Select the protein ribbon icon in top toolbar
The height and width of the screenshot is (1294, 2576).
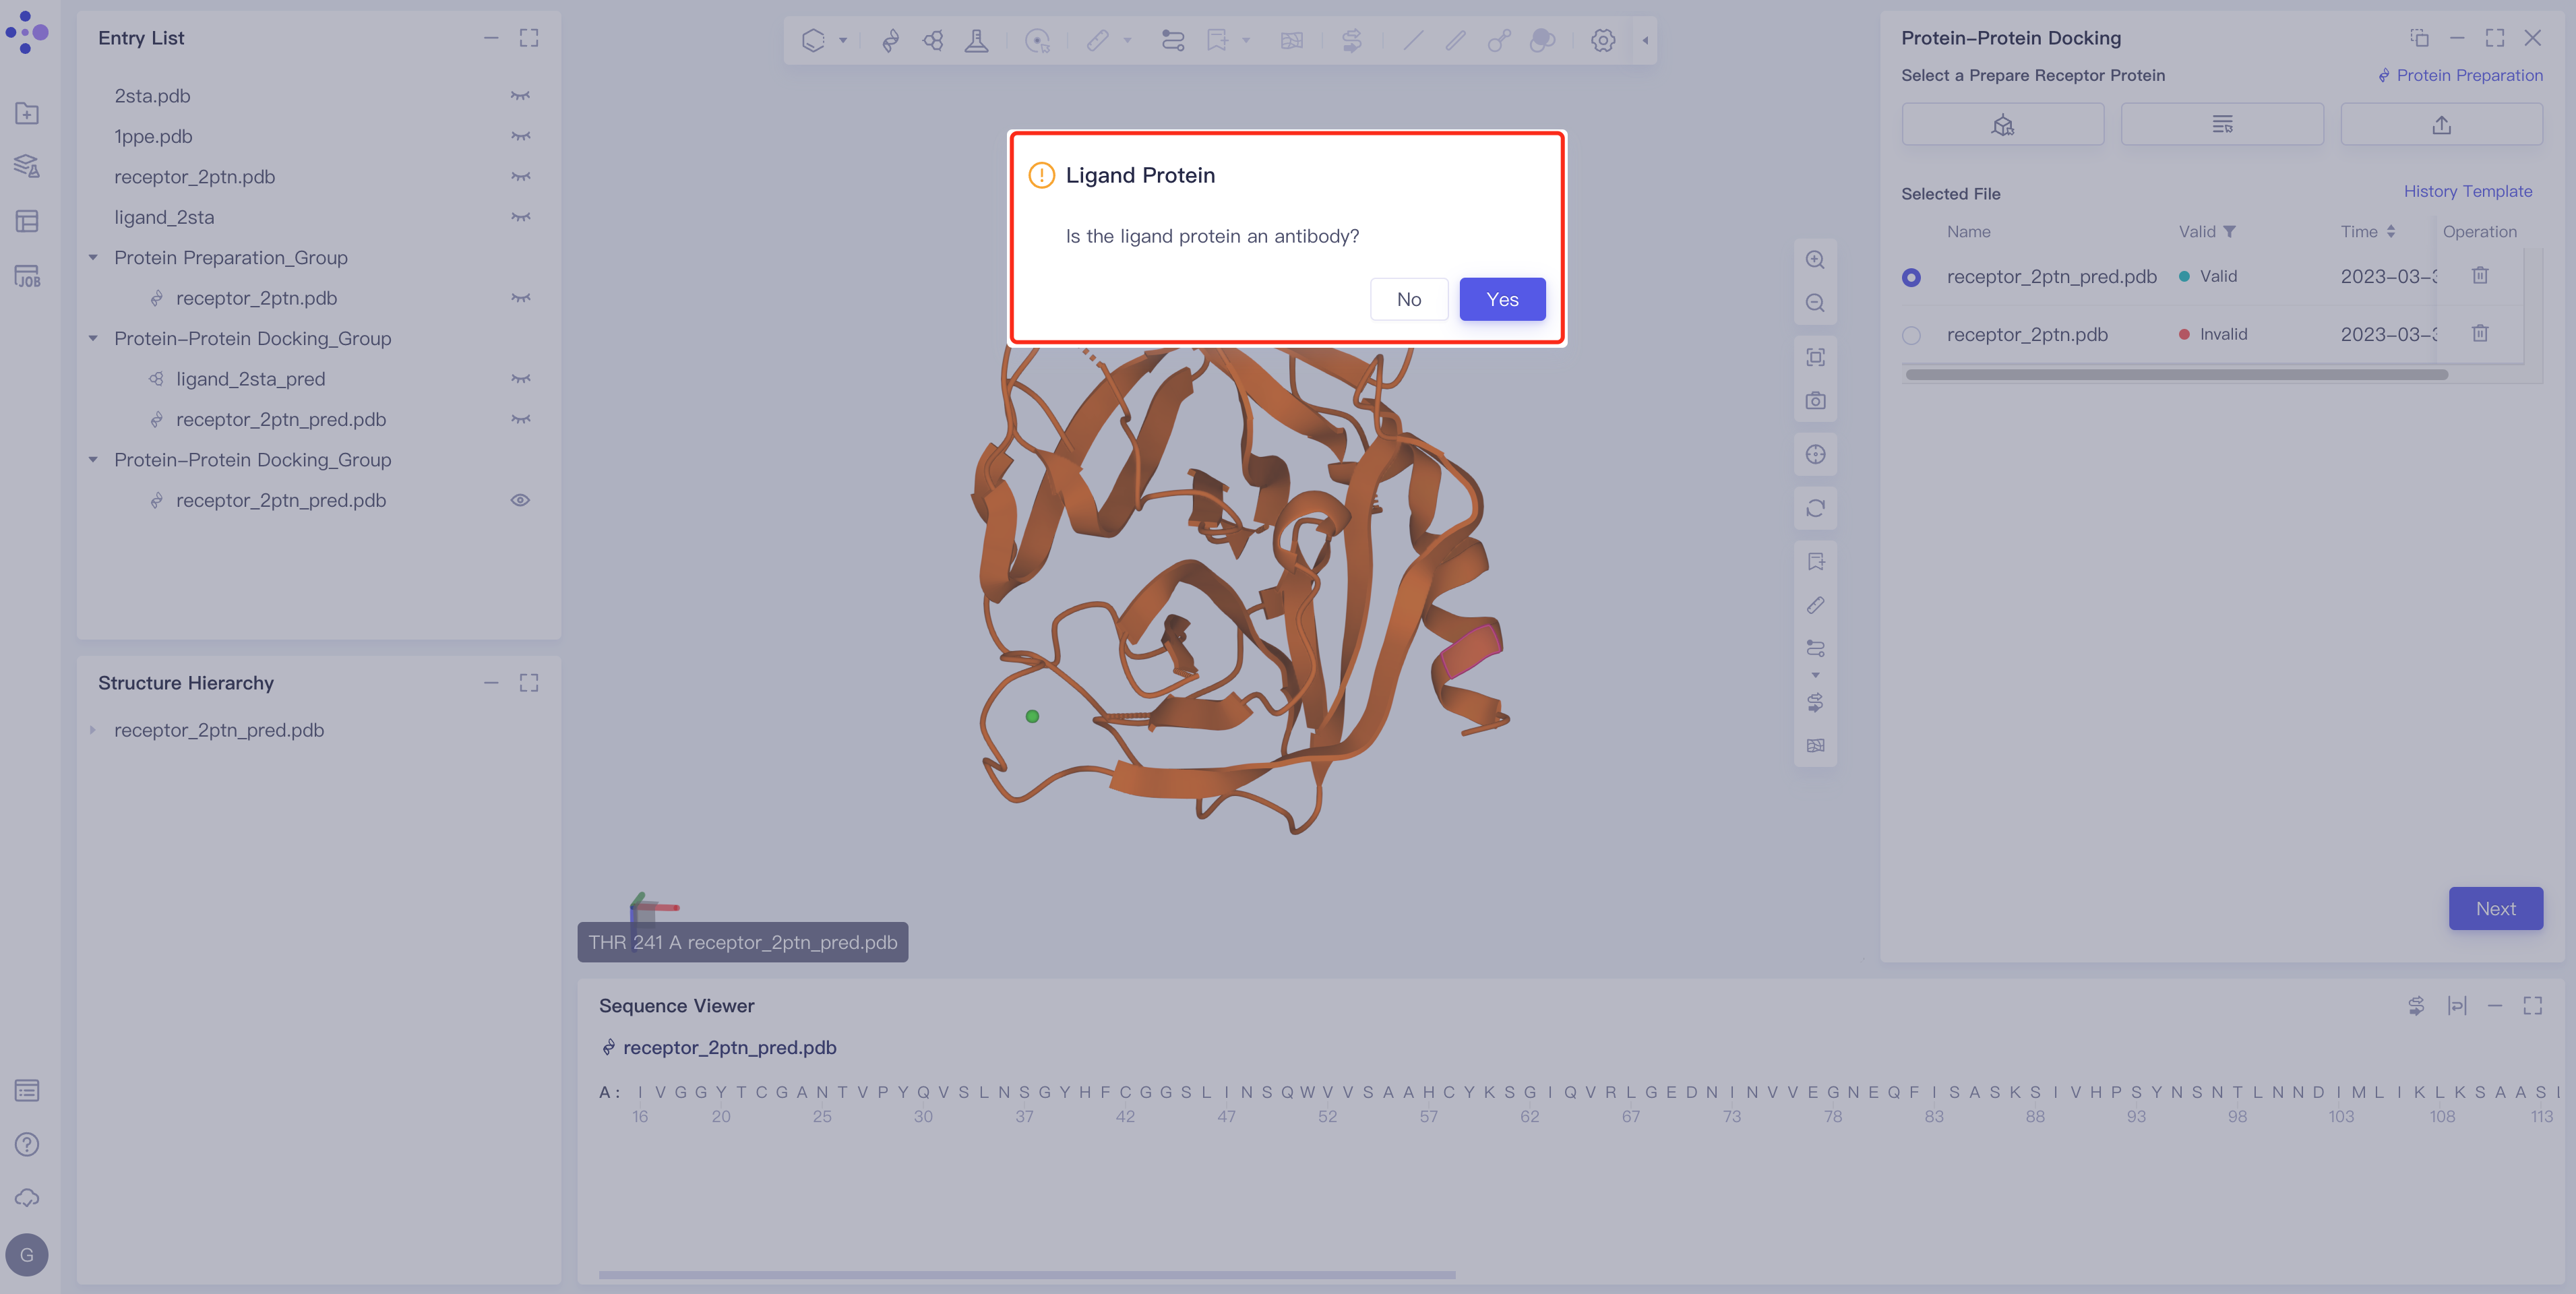point(890,40)
